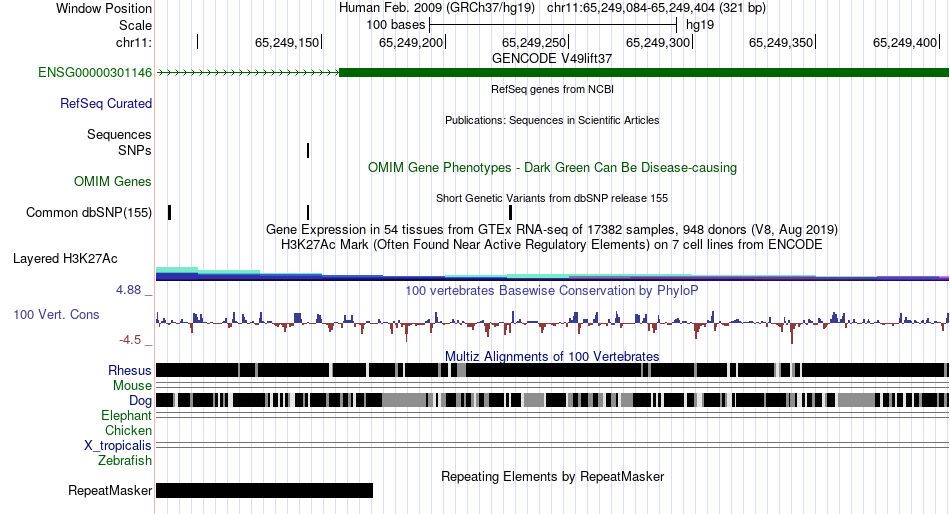Click the SNP marker in the SNPs row
Screen dimensions: 950x514
coord(308,150)
